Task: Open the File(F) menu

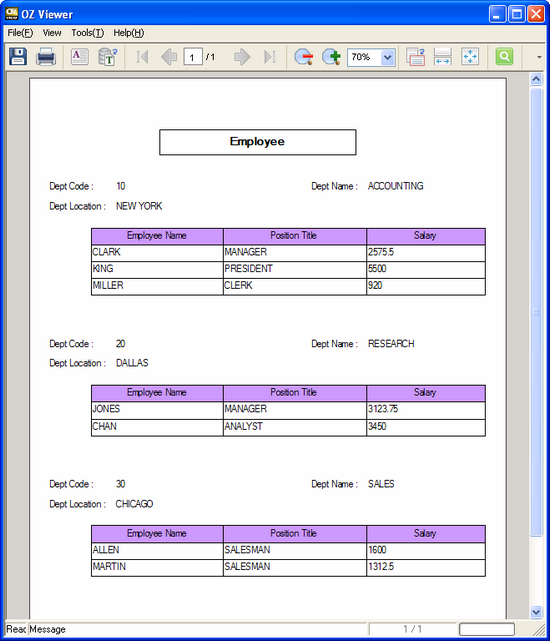Action: pos(20,33)
